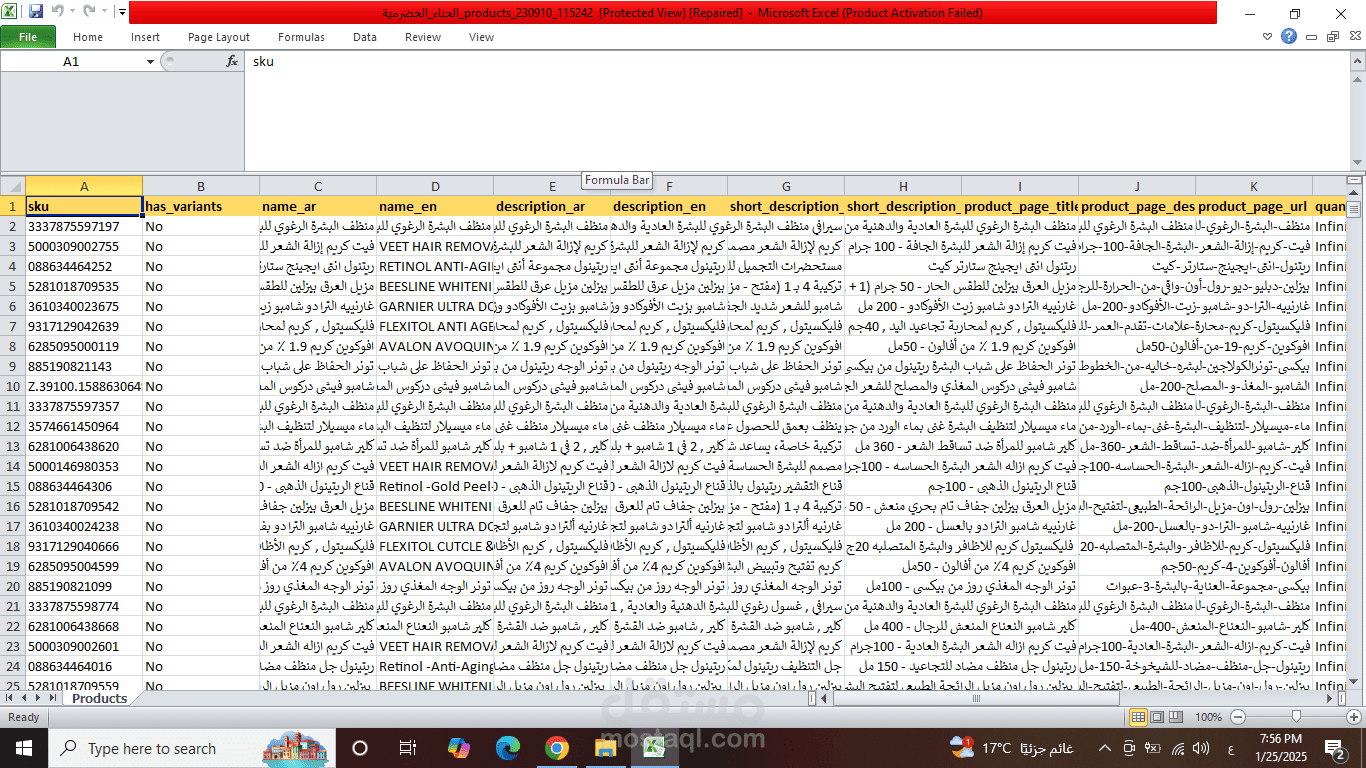Screen dimensions: 1366x768
Task: Open the Formulas ribbon tab
Action: [x=301, y=37]
